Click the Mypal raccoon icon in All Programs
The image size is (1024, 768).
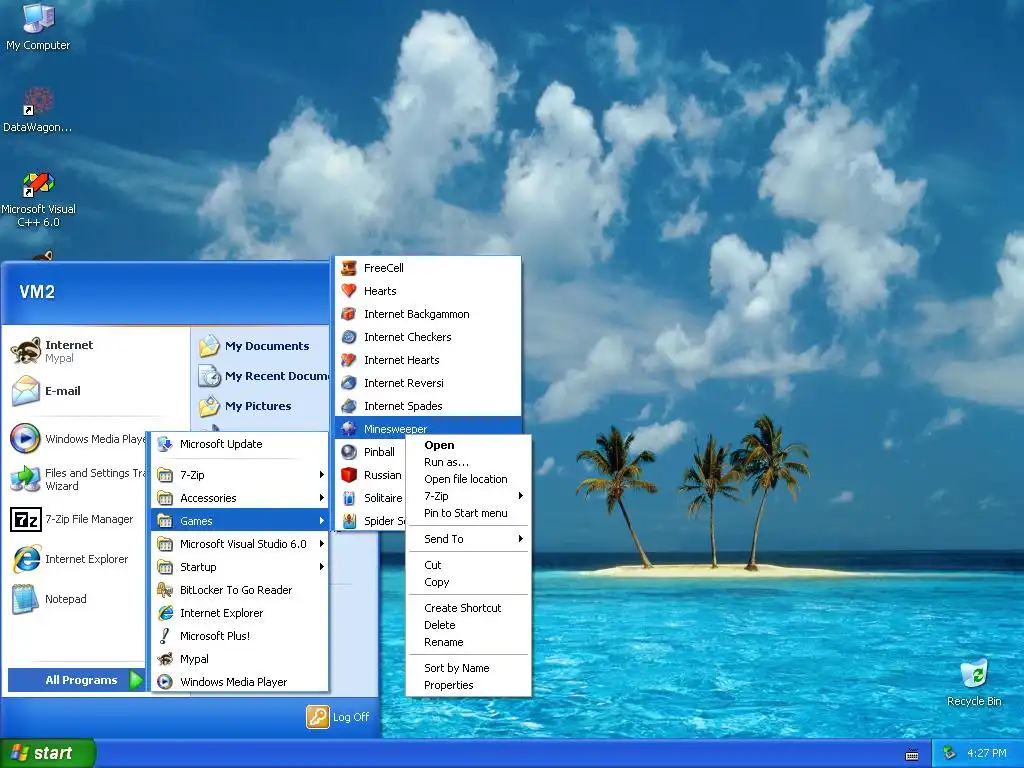tap(165, 659)
